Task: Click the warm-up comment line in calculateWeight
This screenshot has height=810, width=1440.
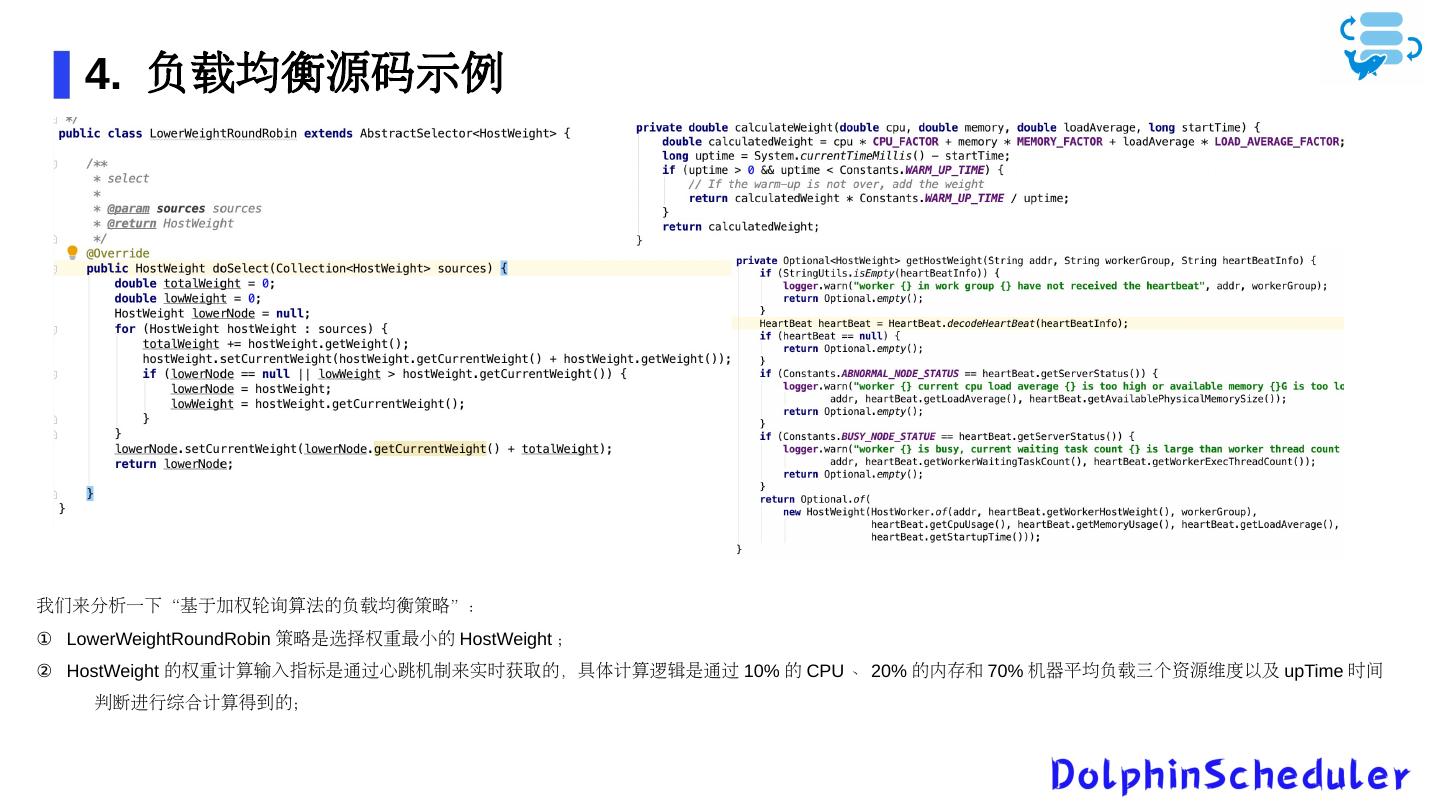Action: coord(836,183)
